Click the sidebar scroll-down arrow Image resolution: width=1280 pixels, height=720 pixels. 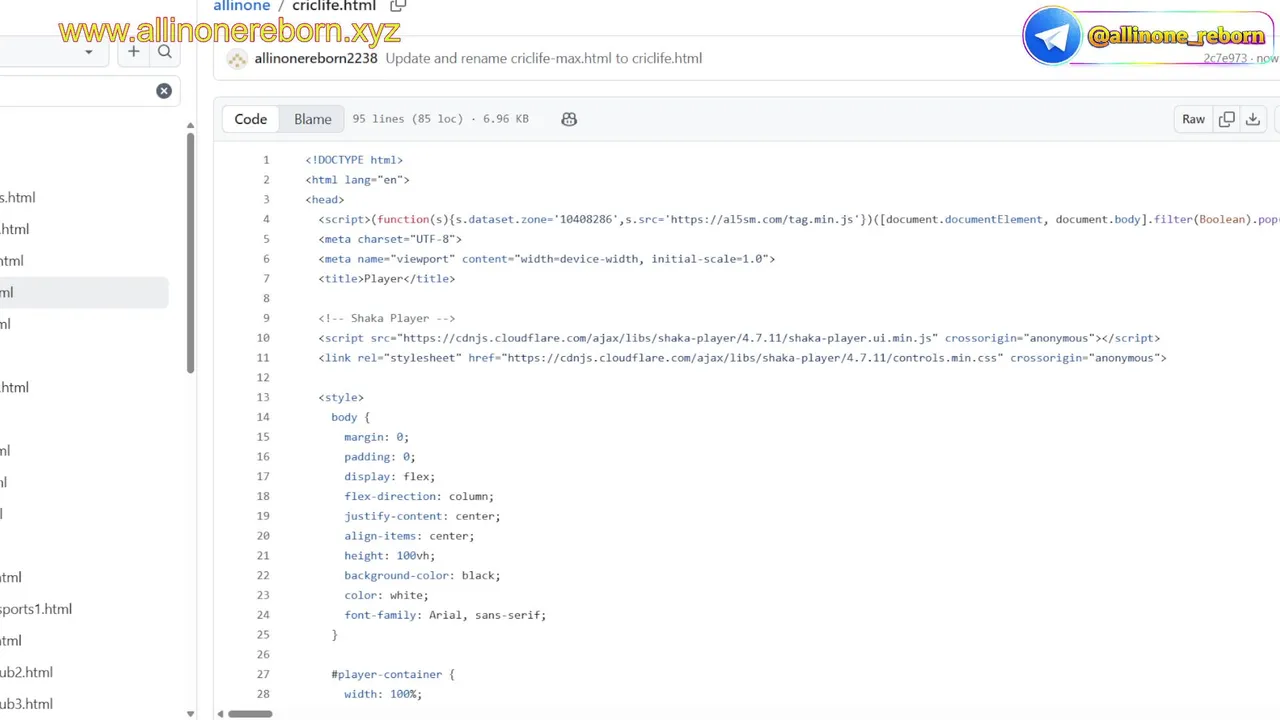190,713
